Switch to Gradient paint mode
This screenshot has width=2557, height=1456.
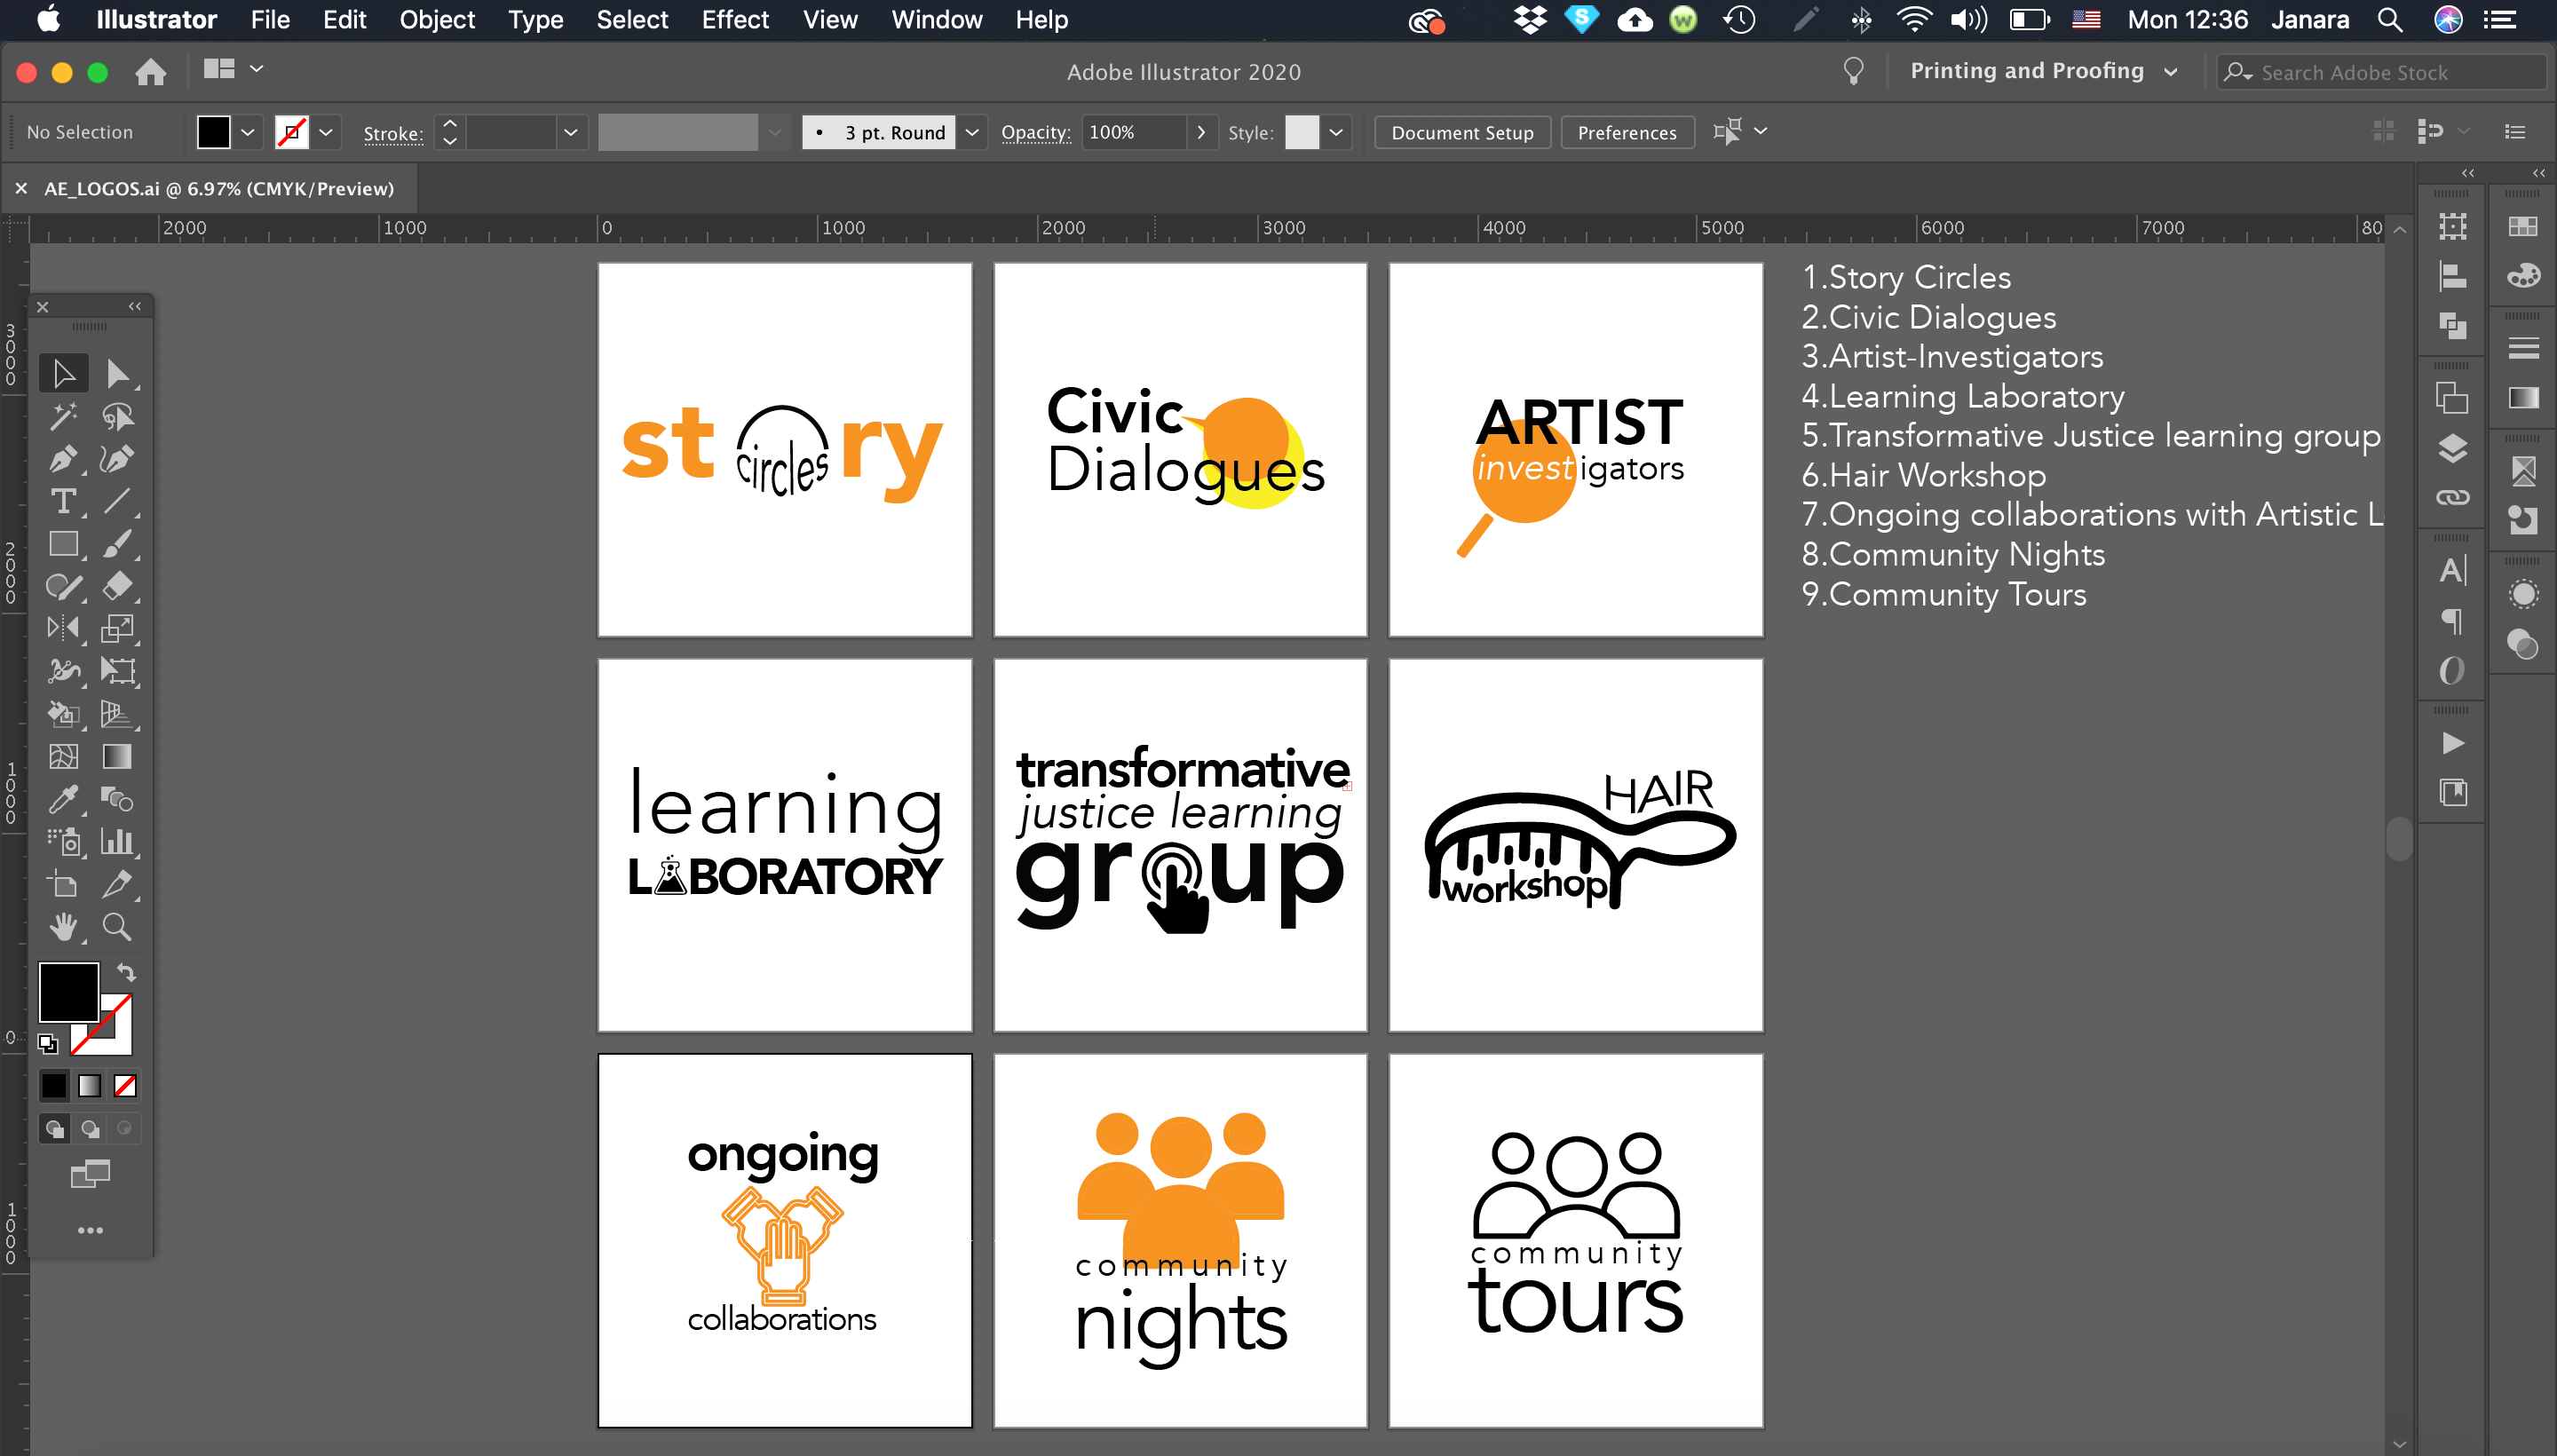pyautogui.click(x=90, y=1085)
